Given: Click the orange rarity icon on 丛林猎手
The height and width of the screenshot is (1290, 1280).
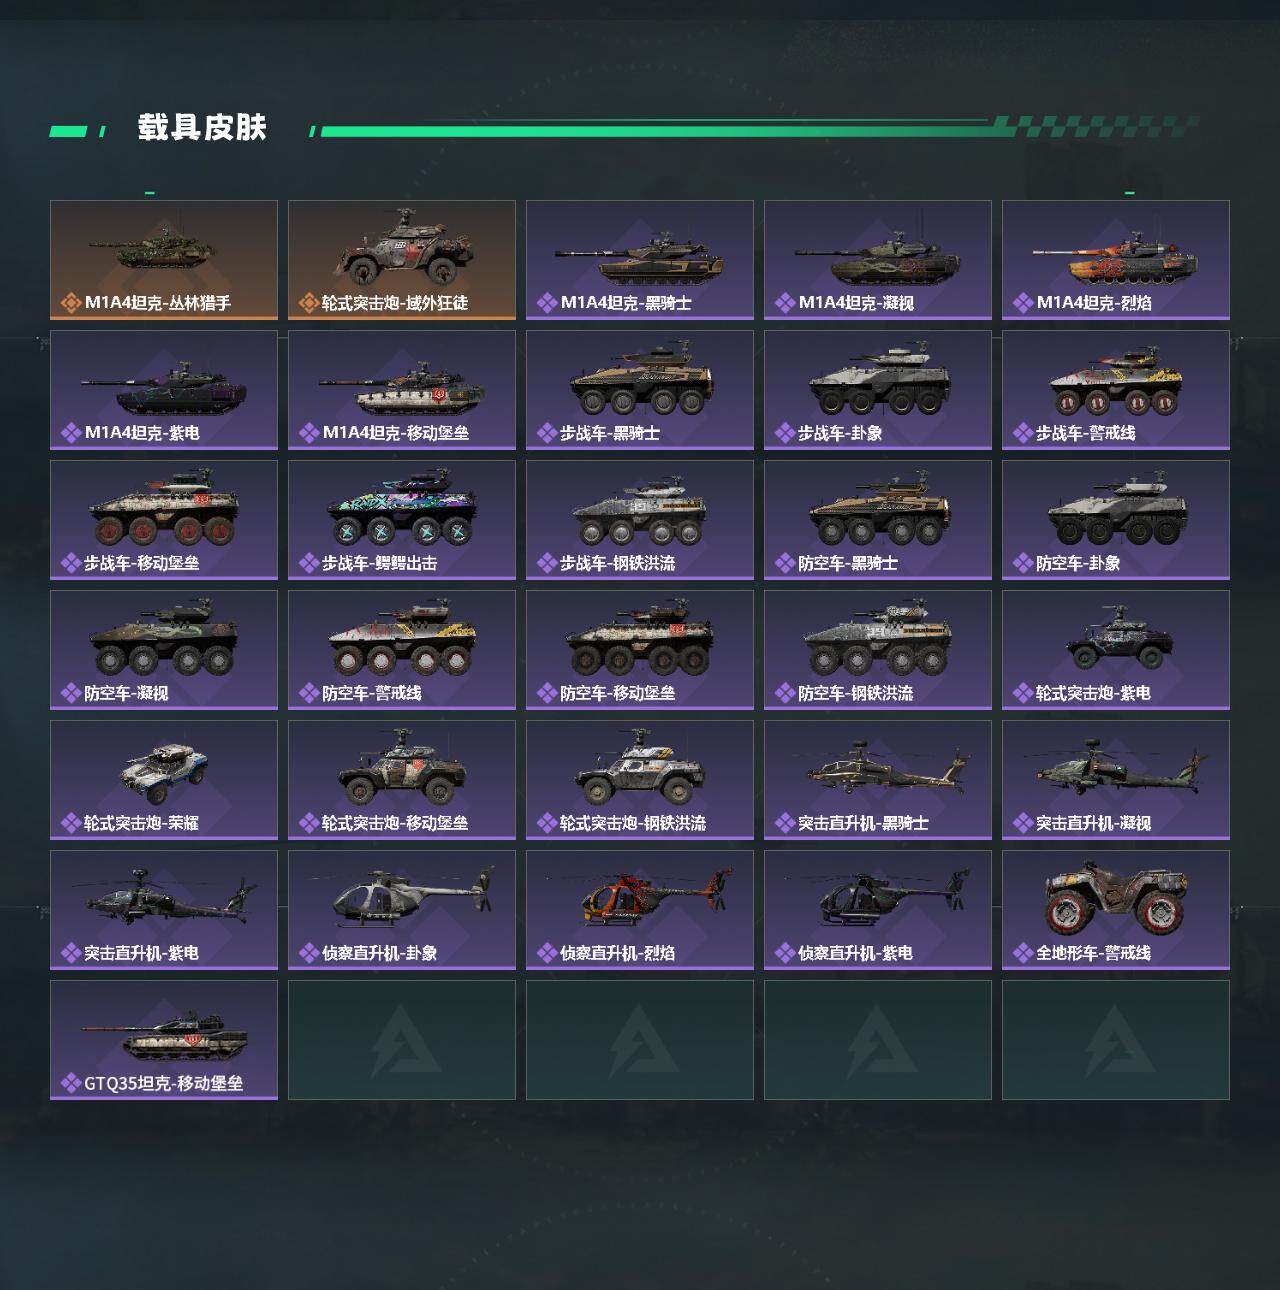Looking at the screenshot, I should [71, 303].
